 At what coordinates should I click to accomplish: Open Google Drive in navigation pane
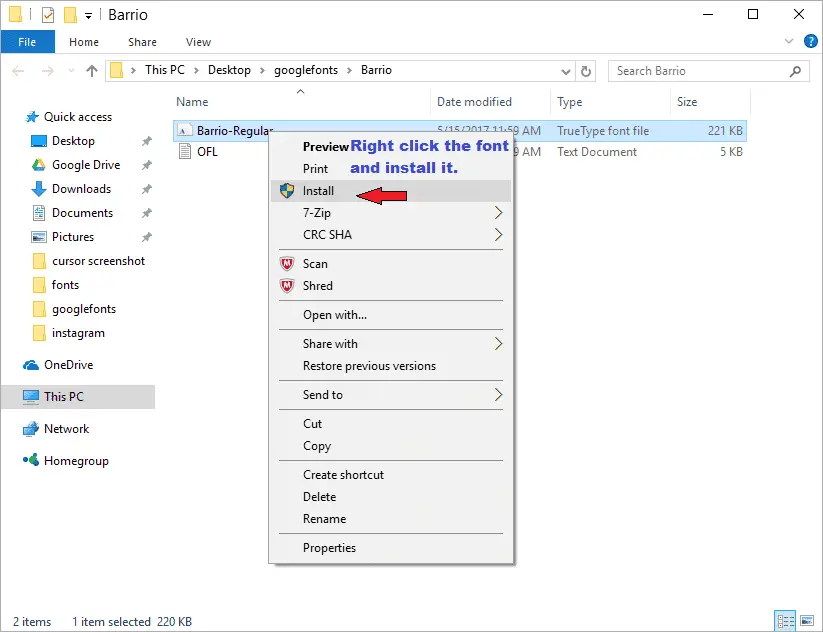point(86,165)
